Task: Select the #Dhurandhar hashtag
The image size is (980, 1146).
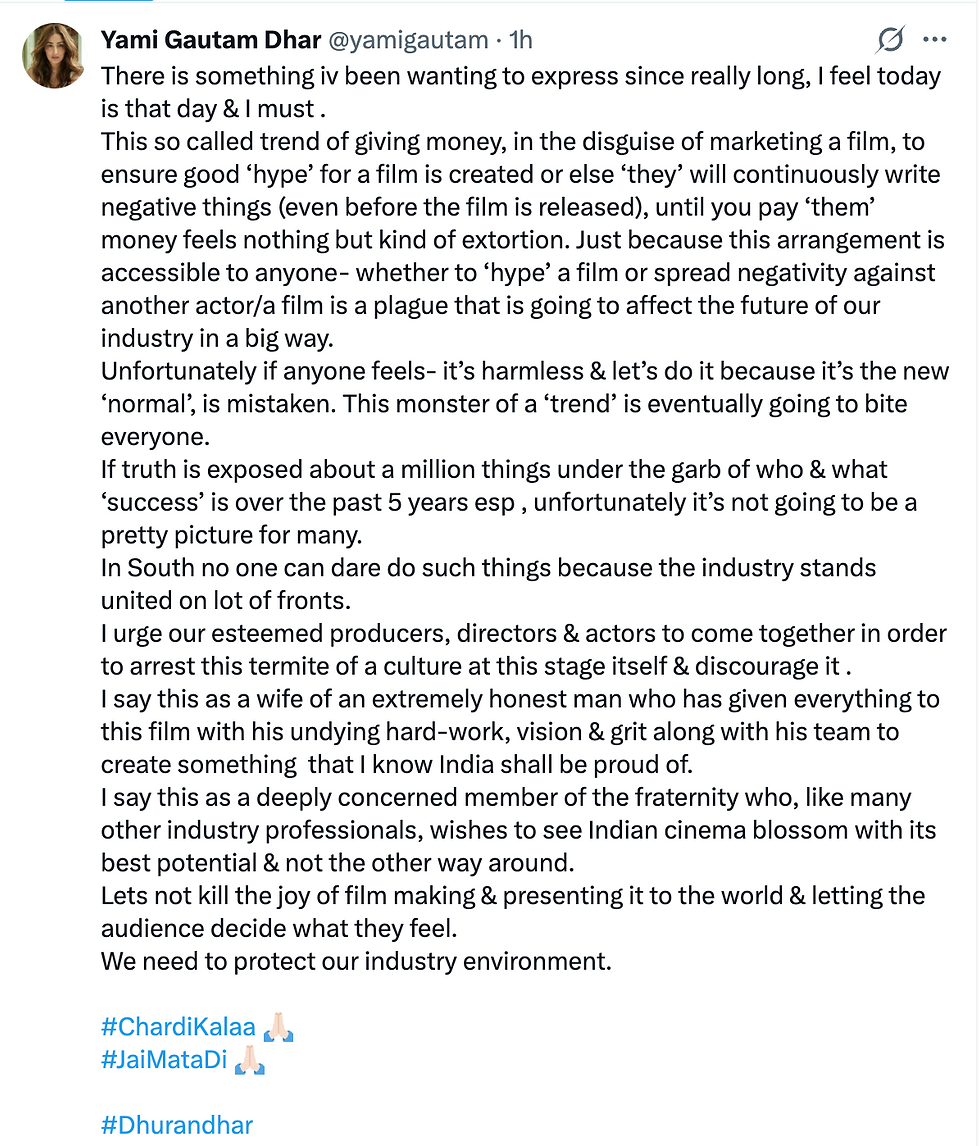Action: click(177, 1125)
